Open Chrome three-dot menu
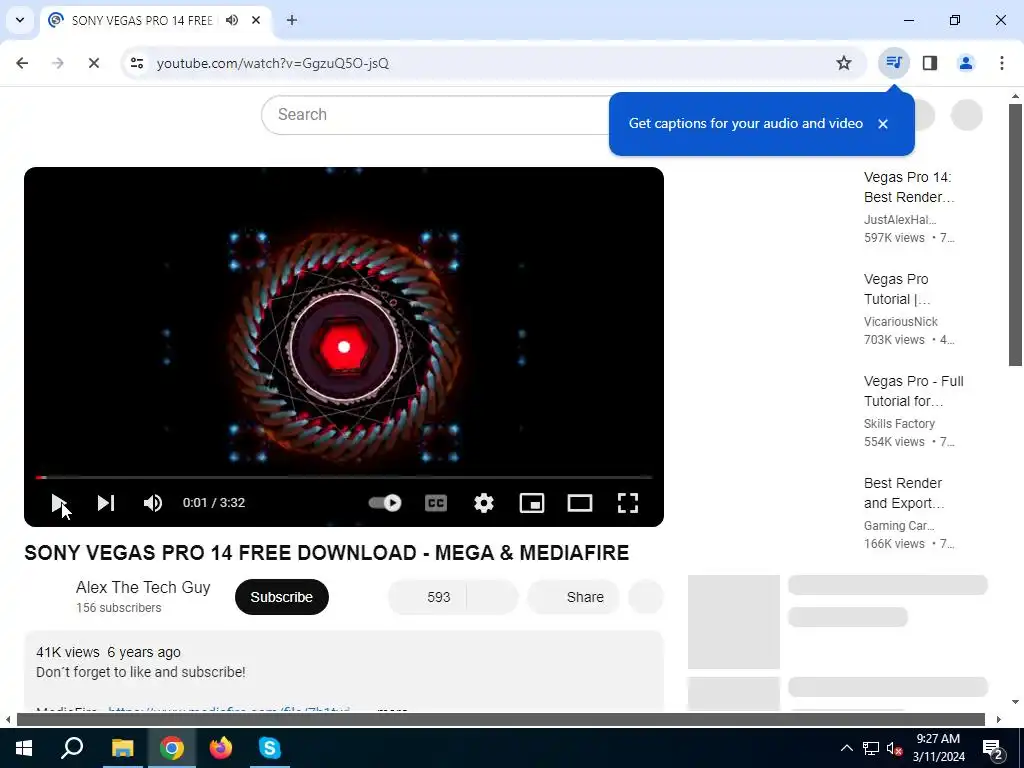The height and width of the screenshot is (768, 1024). tap(1002, 63)
